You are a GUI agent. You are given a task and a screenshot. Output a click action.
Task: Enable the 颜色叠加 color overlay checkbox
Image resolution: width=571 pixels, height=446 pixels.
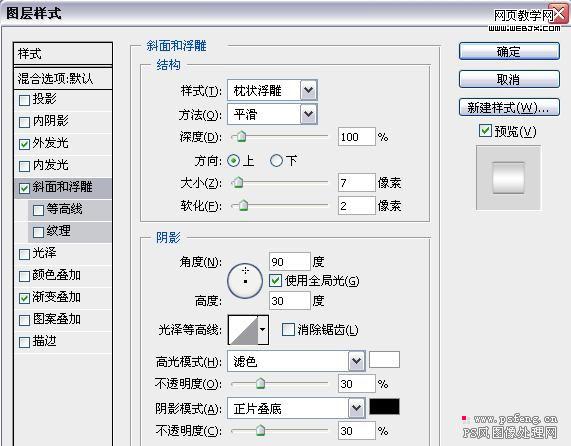24,276
